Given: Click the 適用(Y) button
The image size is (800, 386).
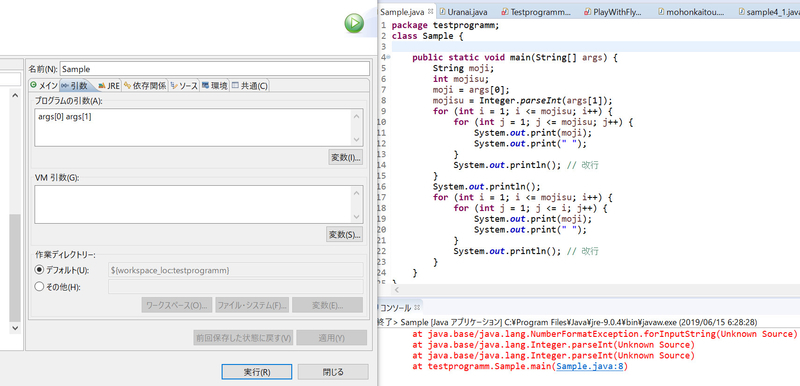Looking at the screenshot, I should pos(332,338).
